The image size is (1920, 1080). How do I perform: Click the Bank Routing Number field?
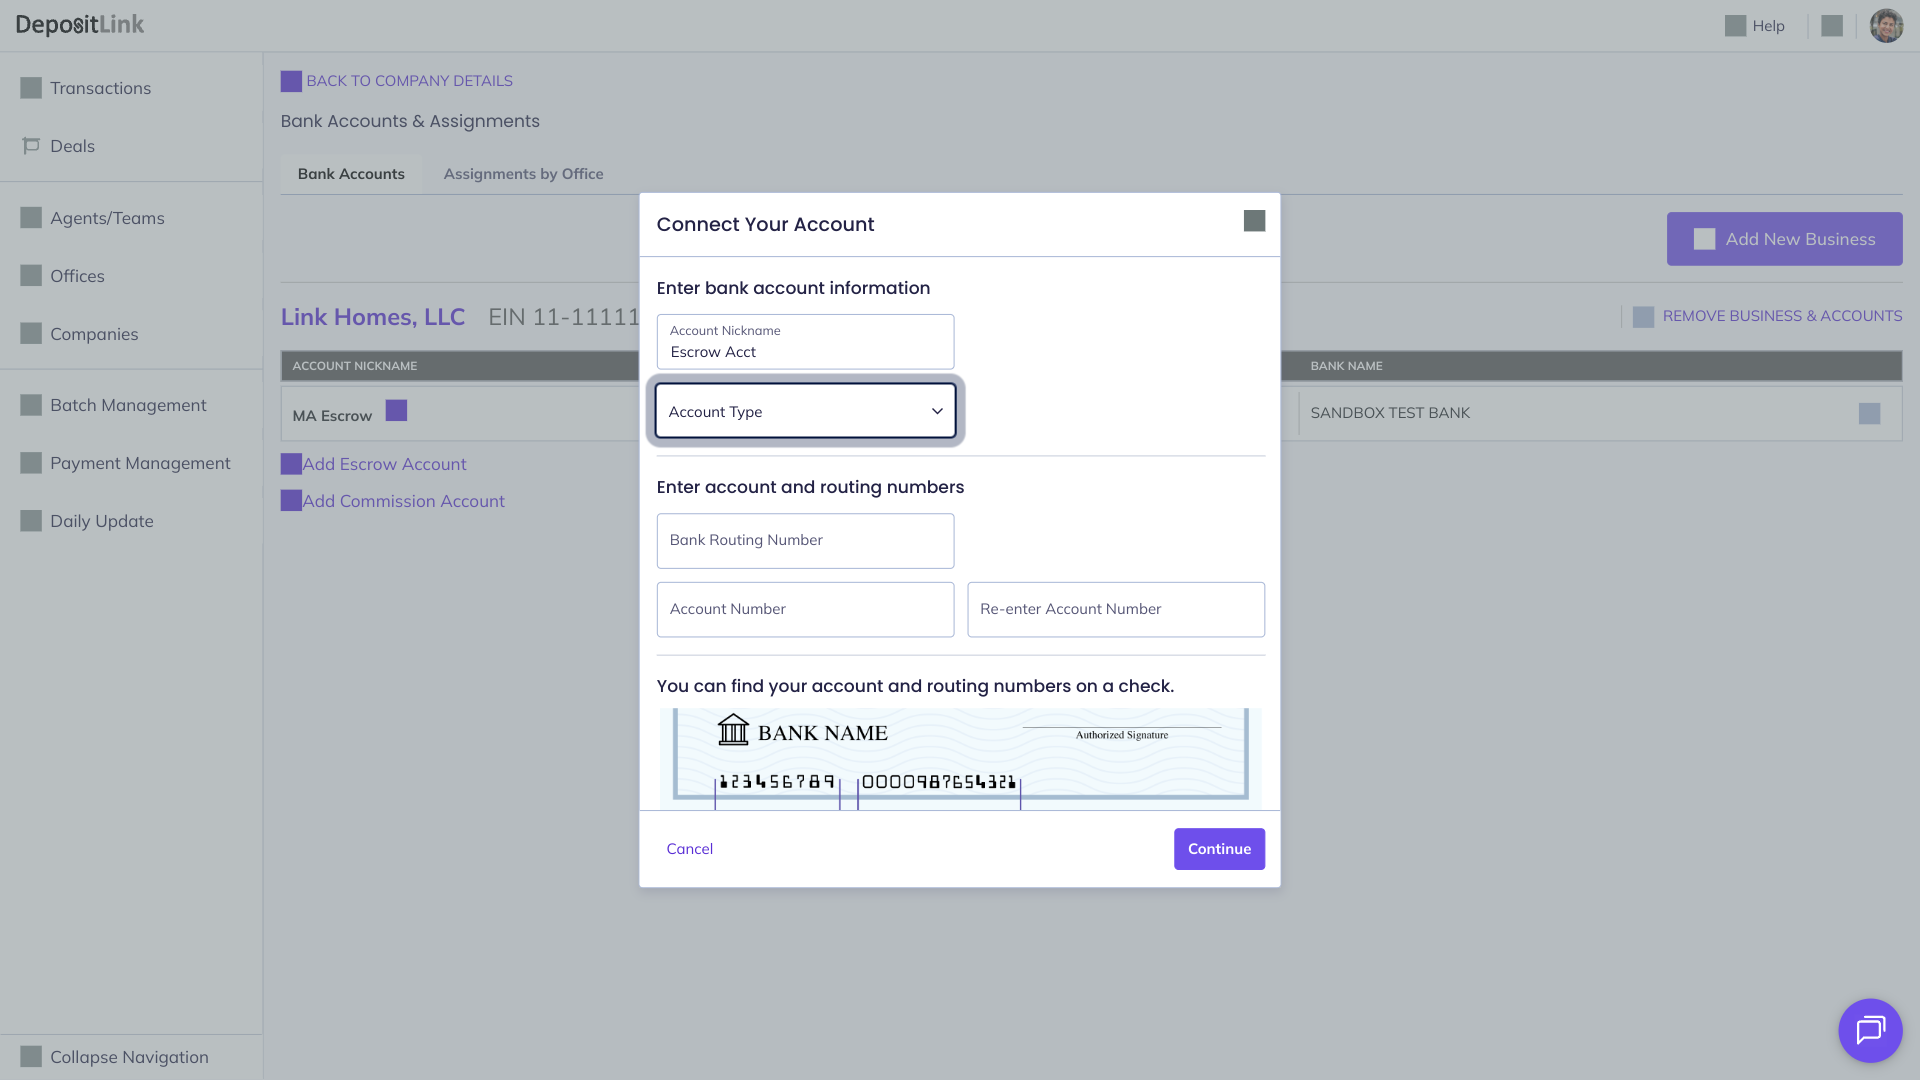(805, 541)
